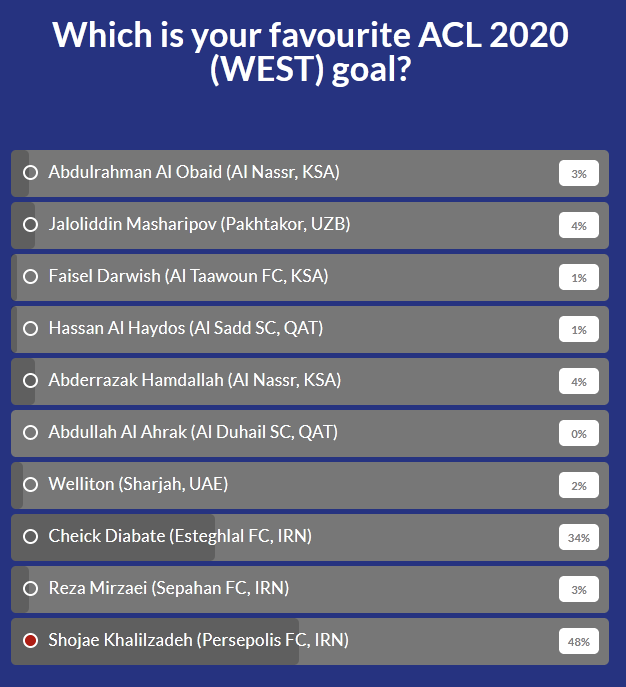The width and height of the screenshot is (626, 687).
Task: Select Jaloliddin Masharipov radio button
Action: click(30, 225)
